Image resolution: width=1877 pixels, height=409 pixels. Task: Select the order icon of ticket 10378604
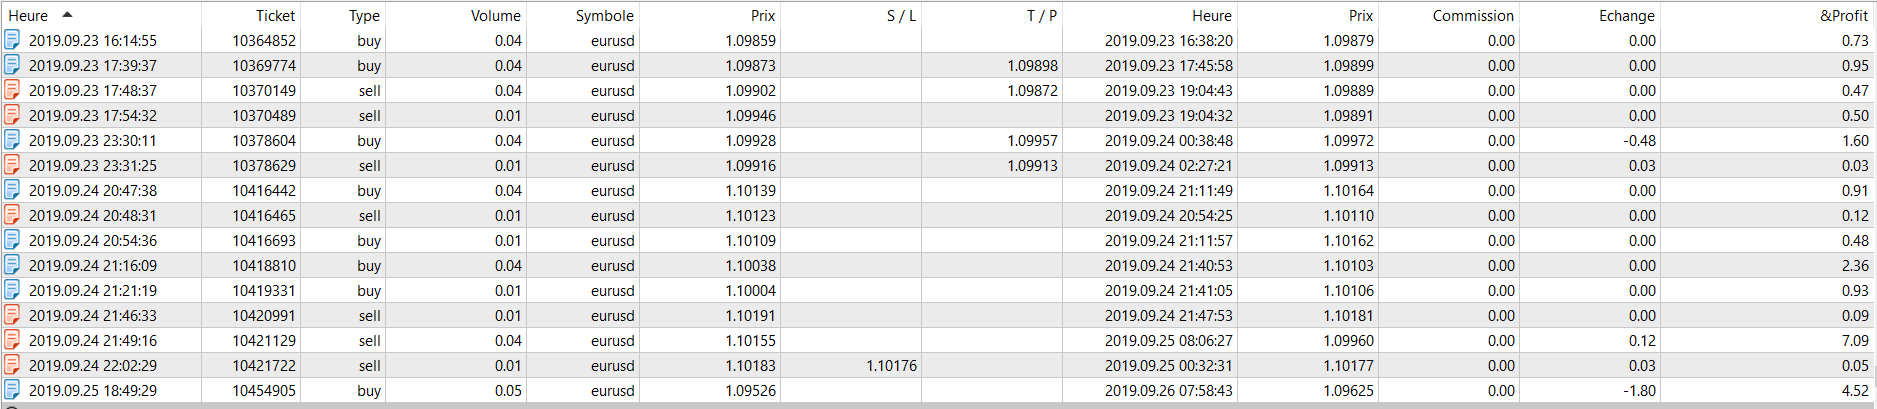point(12,140)
